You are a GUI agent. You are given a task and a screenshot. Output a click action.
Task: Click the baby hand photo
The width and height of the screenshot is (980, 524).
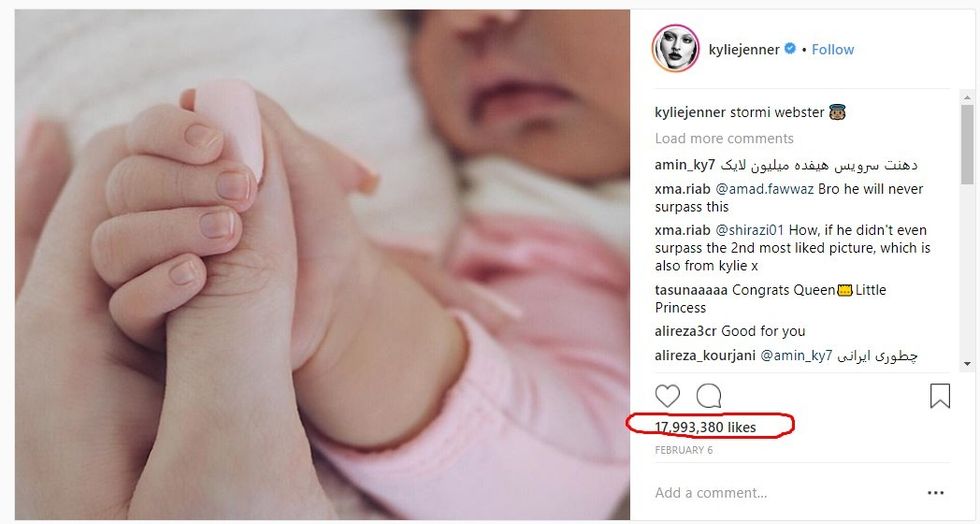322,265
